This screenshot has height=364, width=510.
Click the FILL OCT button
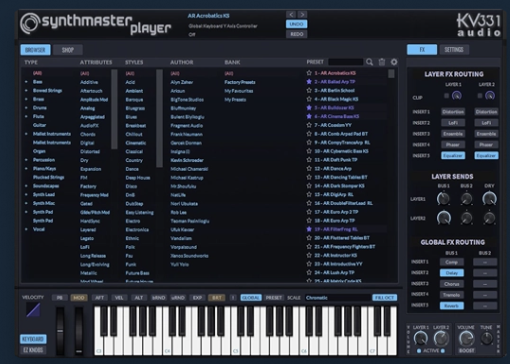tap(384, 298)
